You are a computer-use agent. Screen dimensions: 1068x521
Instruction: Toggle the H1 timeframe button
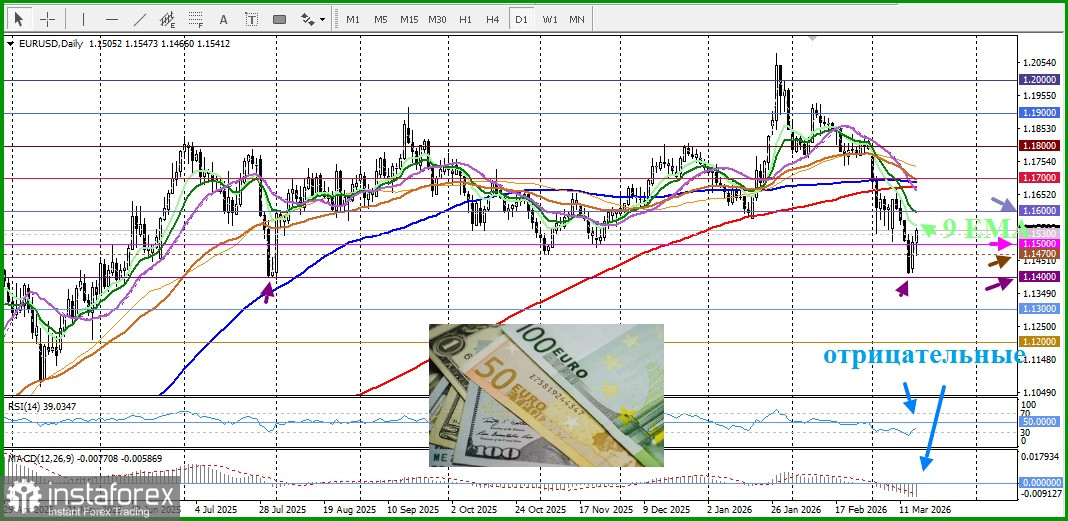point(465,19)
